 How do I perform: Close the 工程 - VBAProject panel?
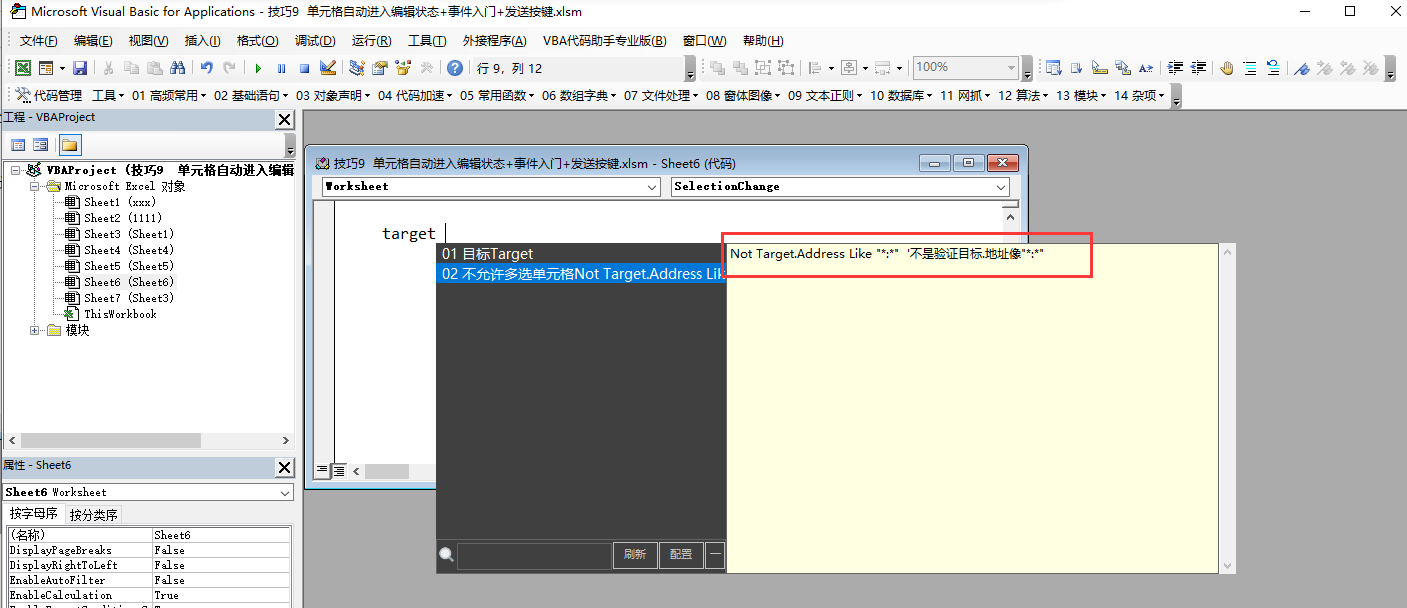pyautogui.click(x=285, y=120)
